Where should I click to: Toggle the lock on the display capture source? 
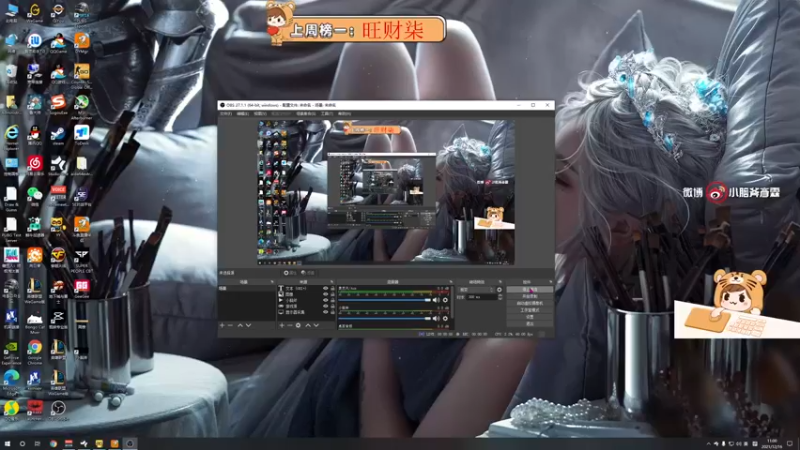[x=333, y=312]
